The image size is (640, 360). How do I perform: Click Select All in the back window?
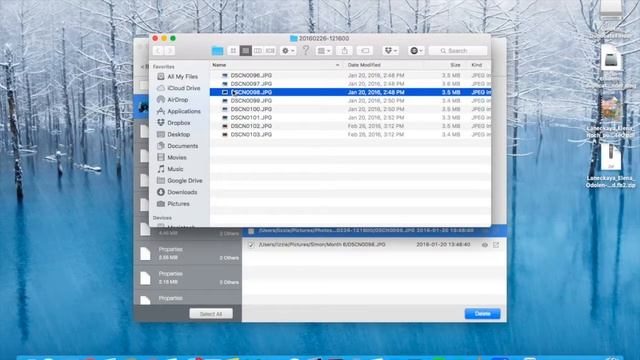pos(211,314)
